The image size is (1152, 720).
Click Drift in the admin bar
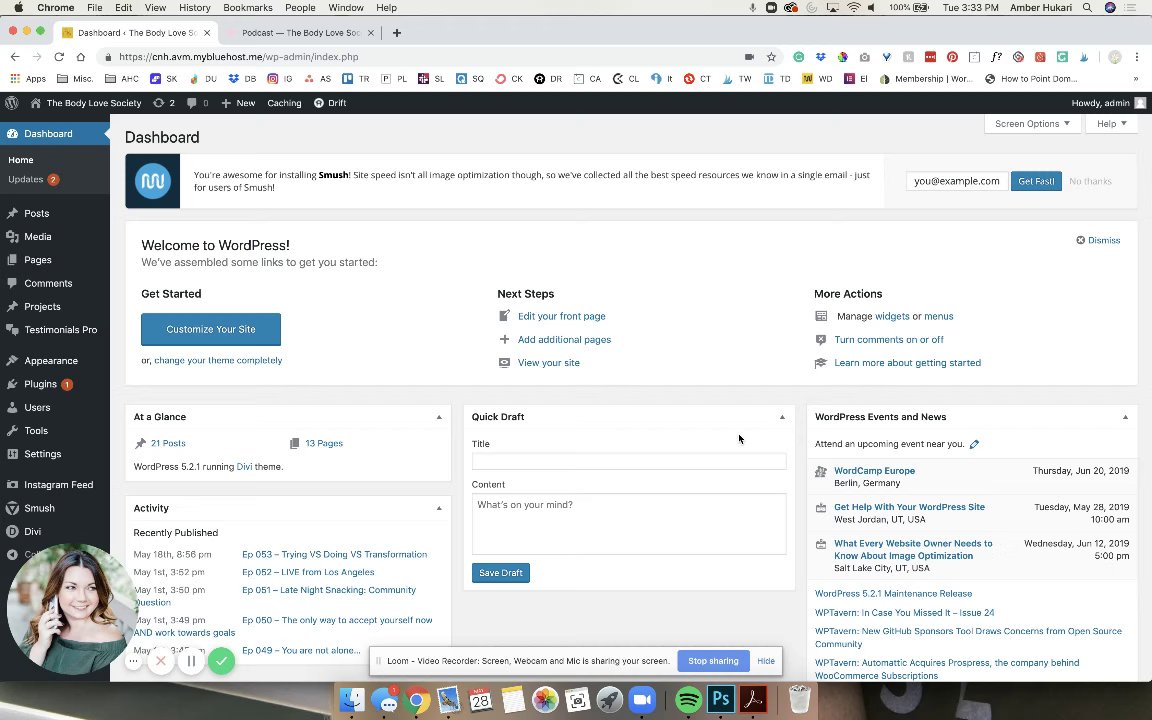pos(330,103)
